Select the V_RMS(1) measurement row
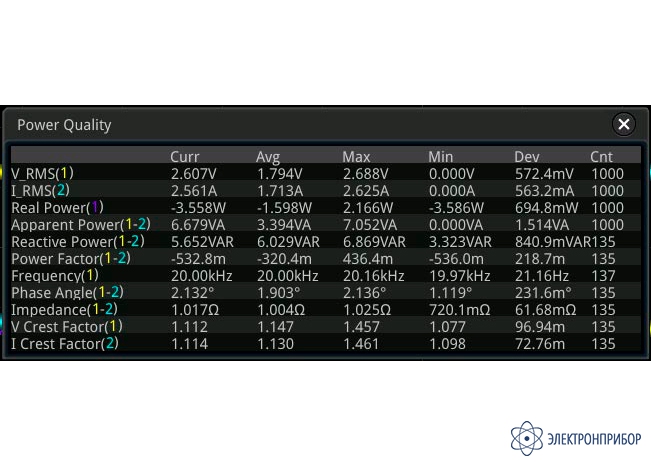651x466 pixels. [x=326, y=173]
